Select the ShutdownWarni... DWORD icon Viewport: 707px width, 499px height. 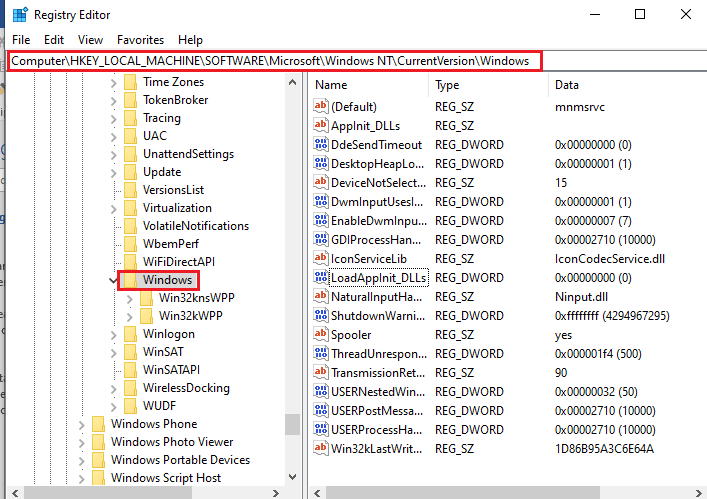click(321, 316)
